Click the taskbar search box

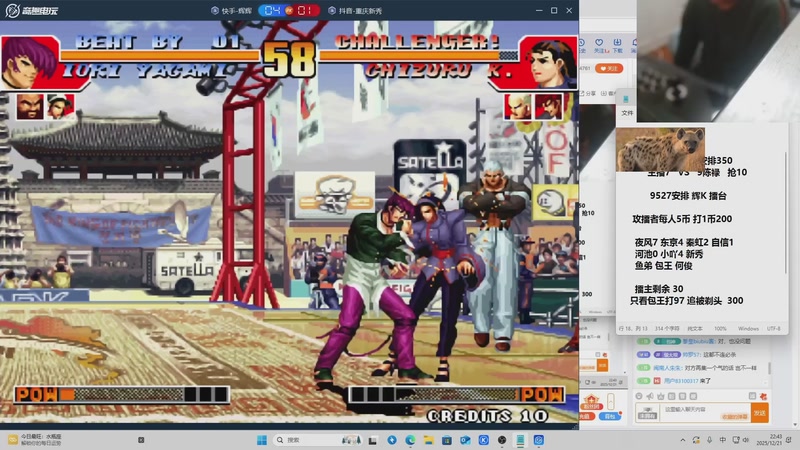coord(318,440)
